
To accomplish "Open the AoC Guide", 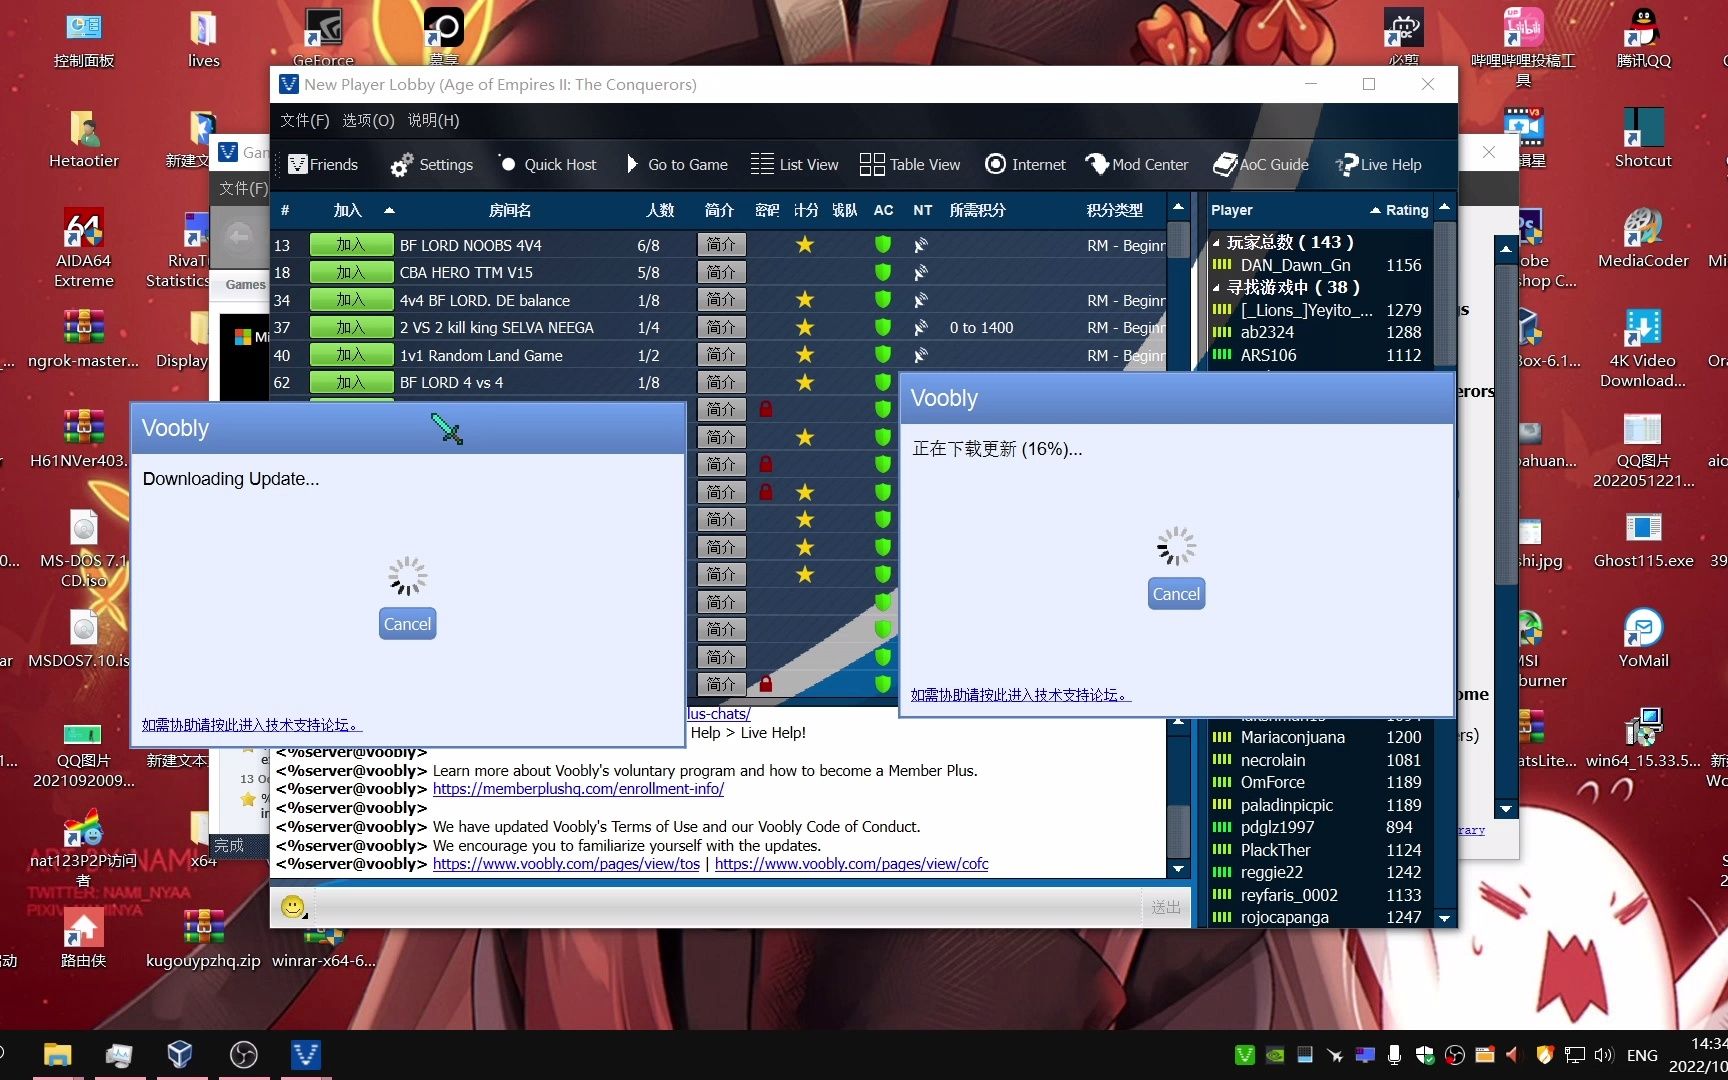I will [1261, 164].
